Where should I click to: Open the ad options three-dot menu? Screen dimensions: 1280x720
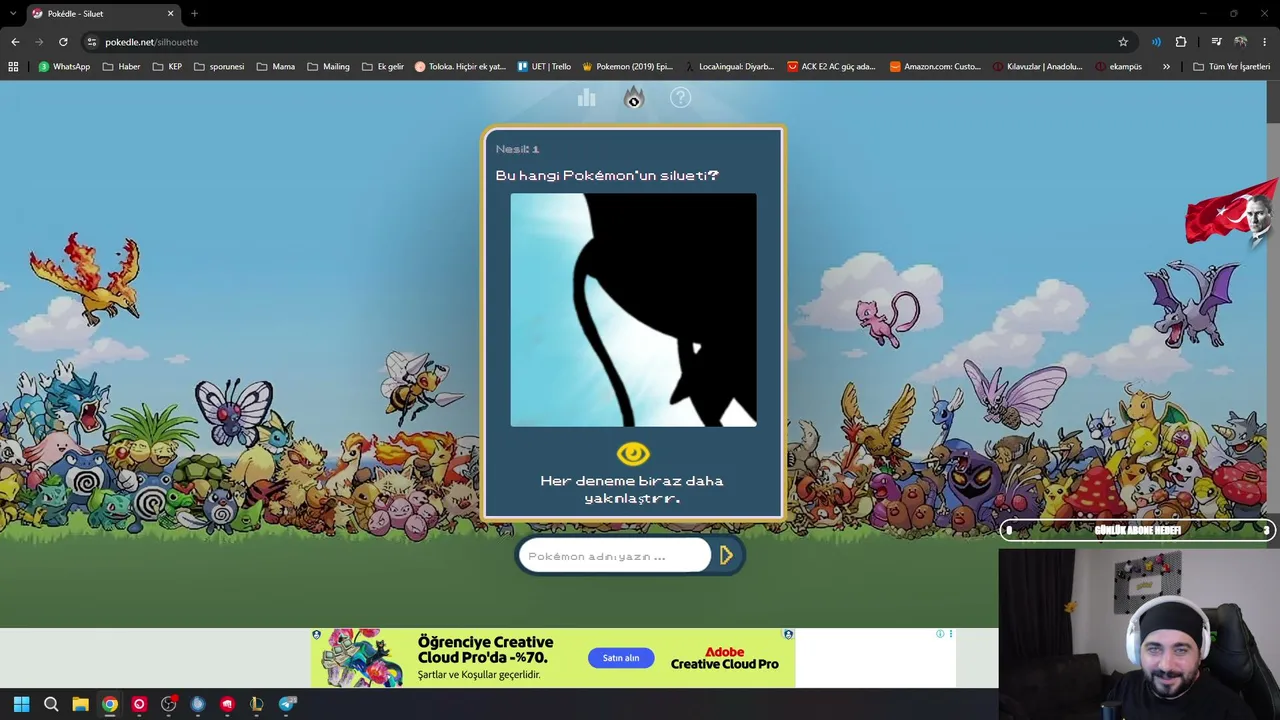950,634
